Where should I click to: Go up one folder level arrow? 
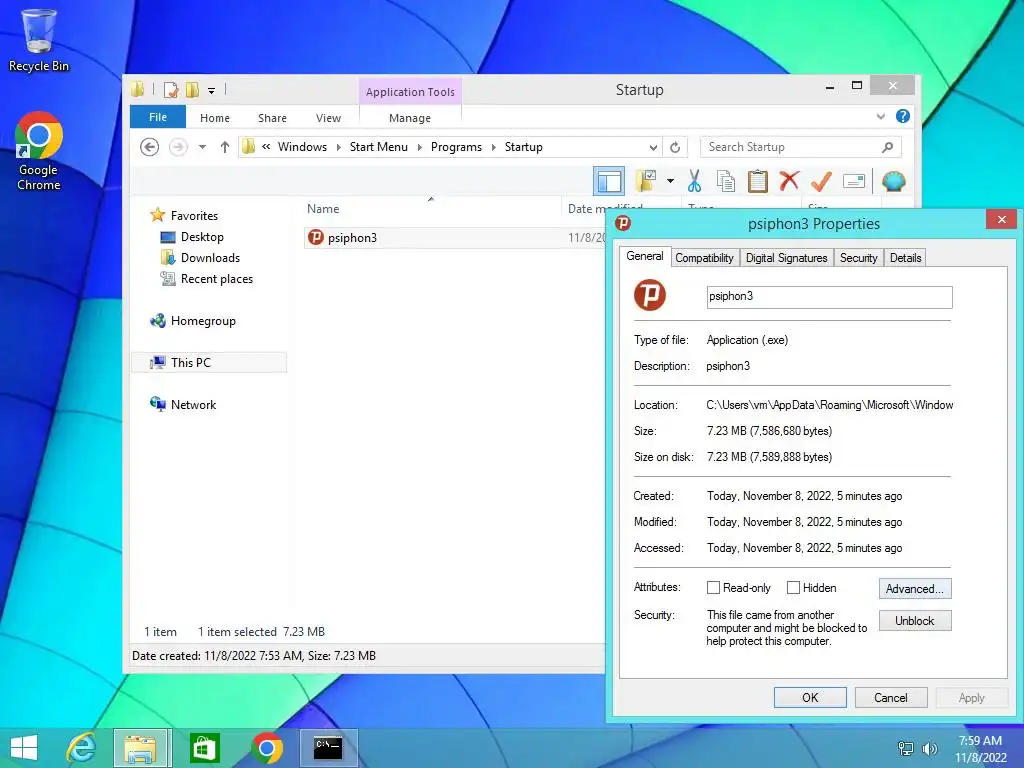[x=225, y=147]
